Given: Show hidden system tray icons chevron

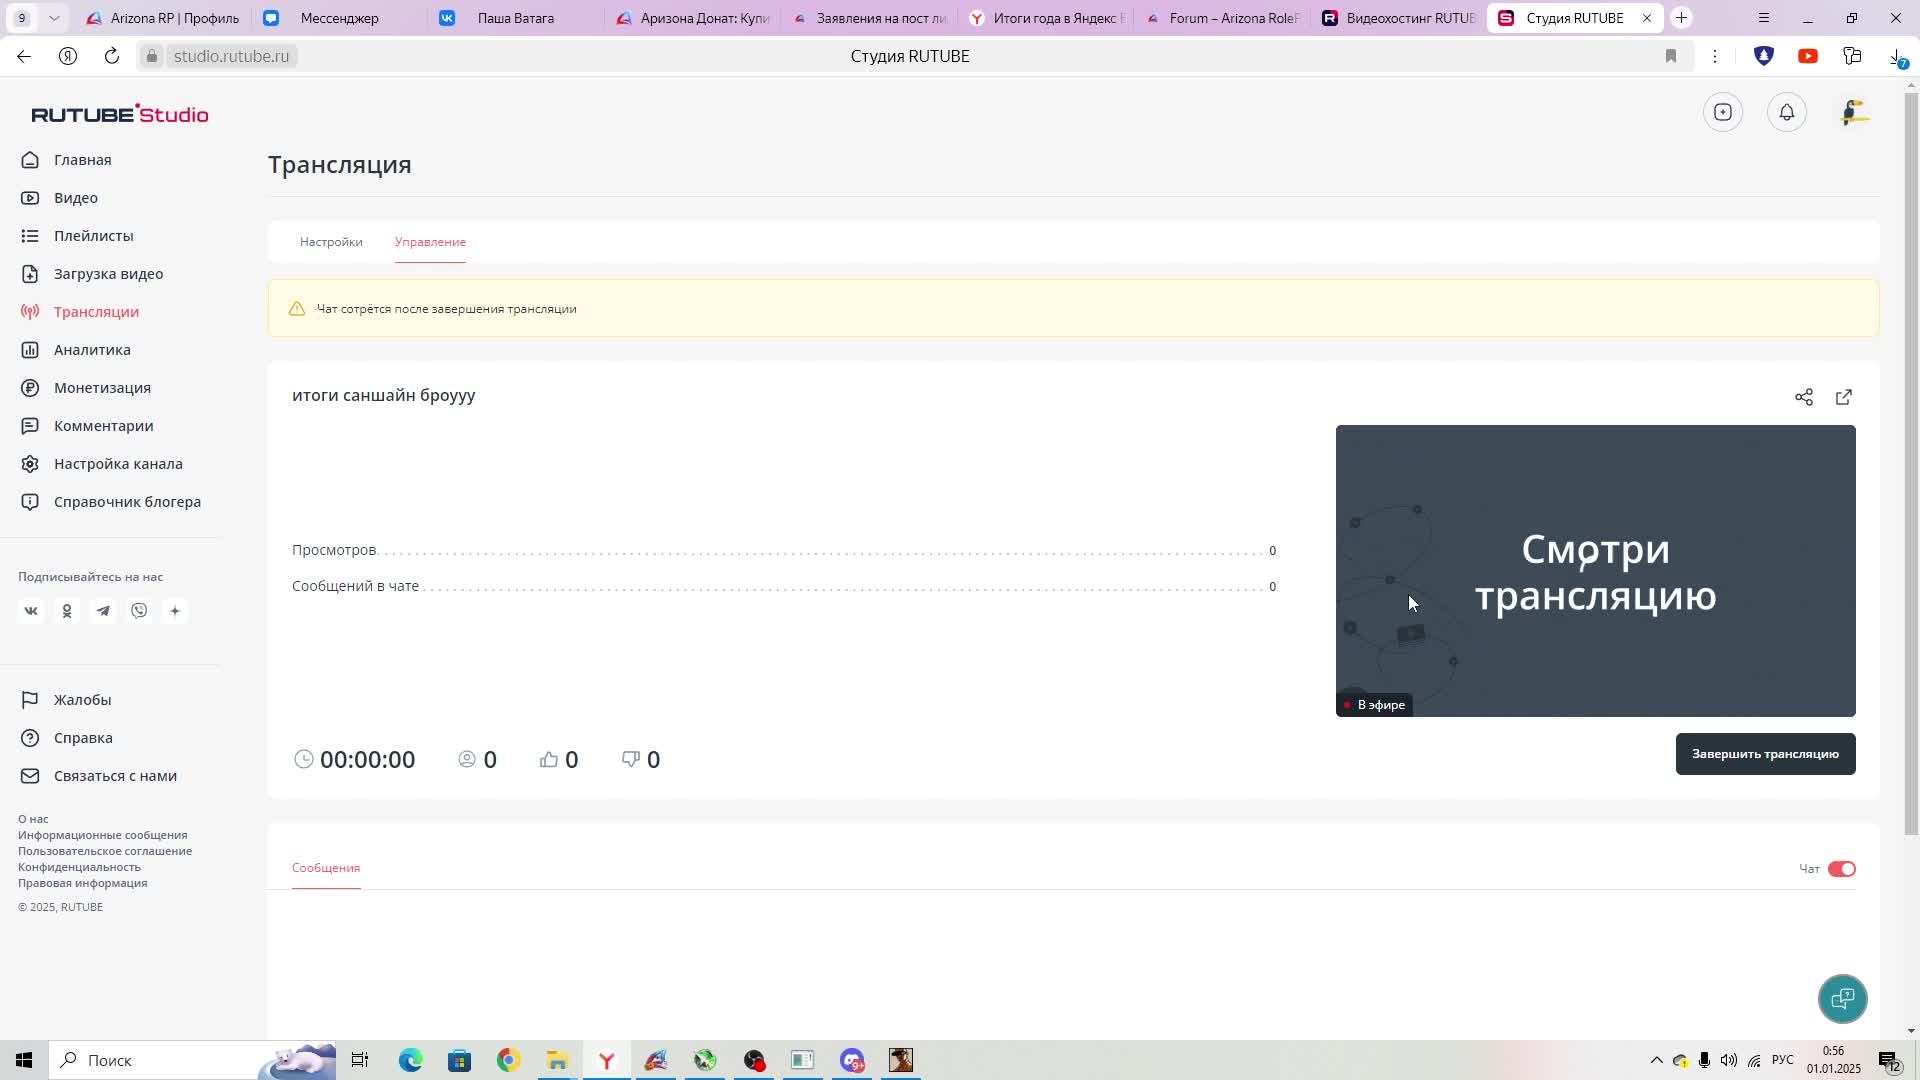Looking at the screenshot, I should (x=1656, y=1060).
